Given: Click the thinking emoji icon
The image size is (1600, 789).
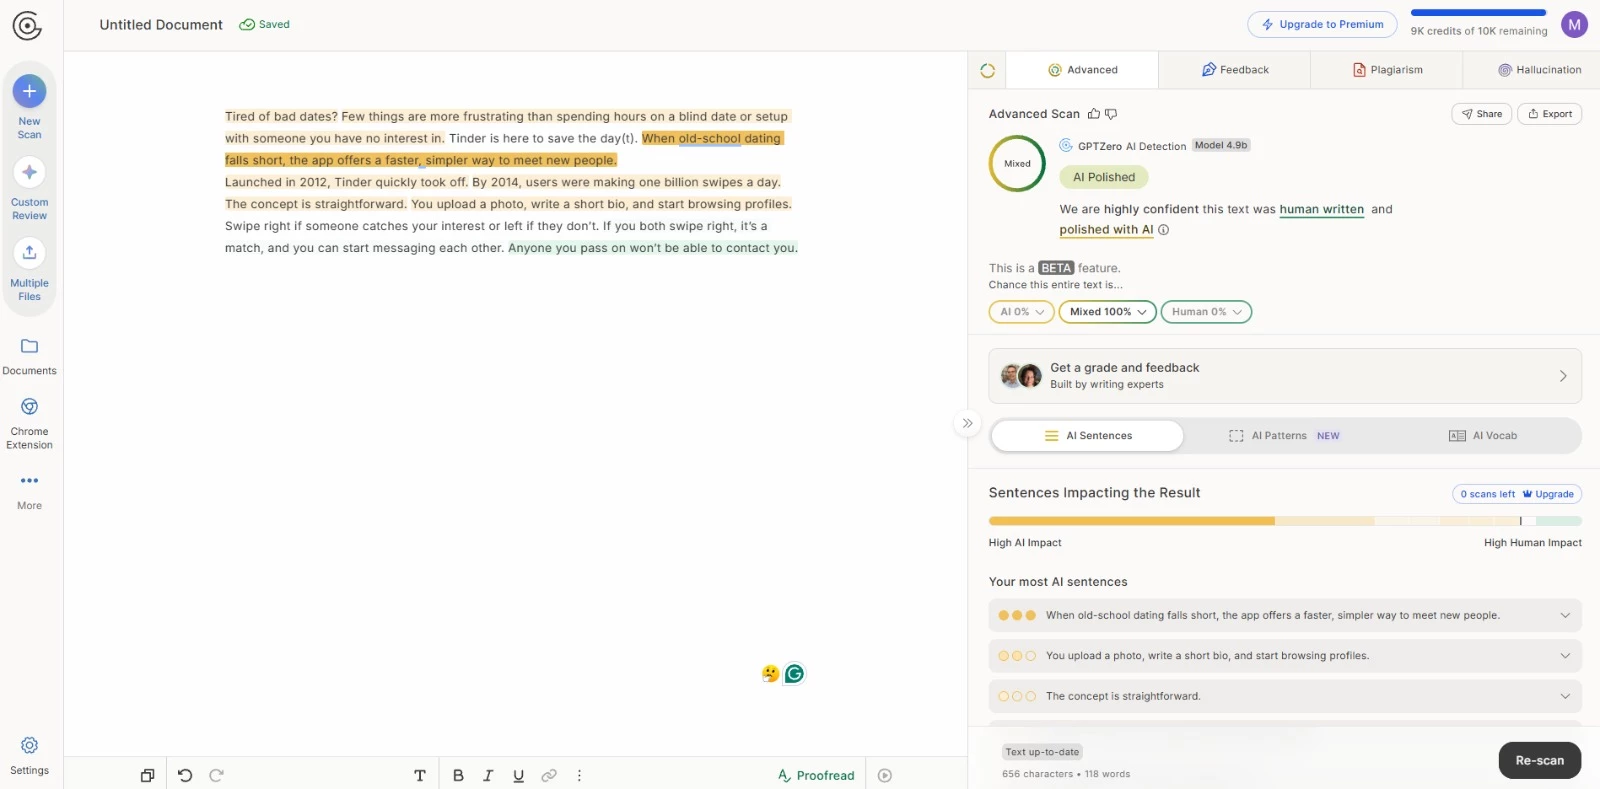Looking at the screenshot, I should click(770, 674).
